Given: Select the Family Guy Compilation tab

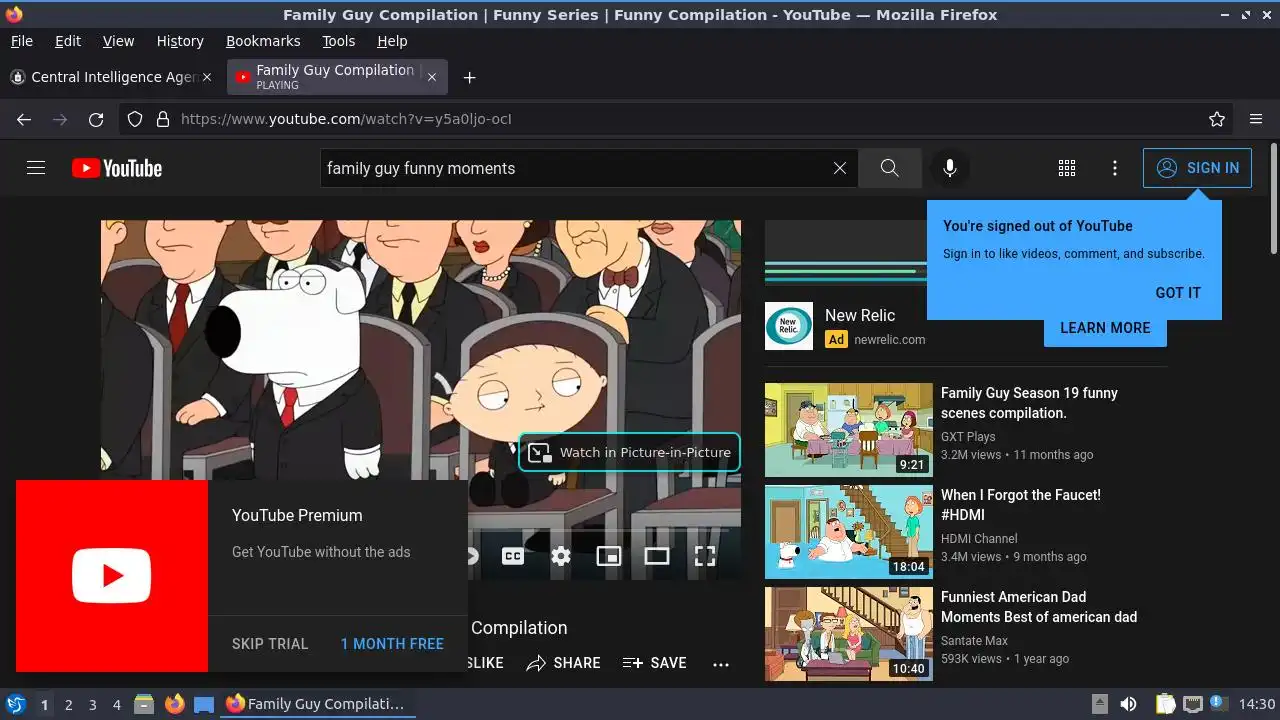Looking at the screenshot, I should point(337,77).
